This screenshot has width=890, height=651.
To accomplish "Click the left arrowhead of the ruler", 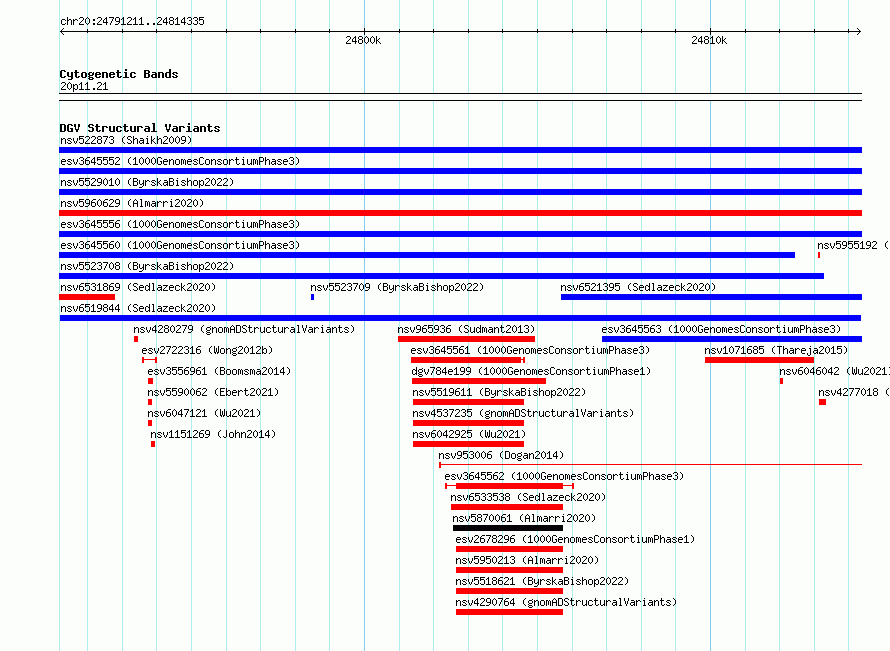I will pos(62,31).
